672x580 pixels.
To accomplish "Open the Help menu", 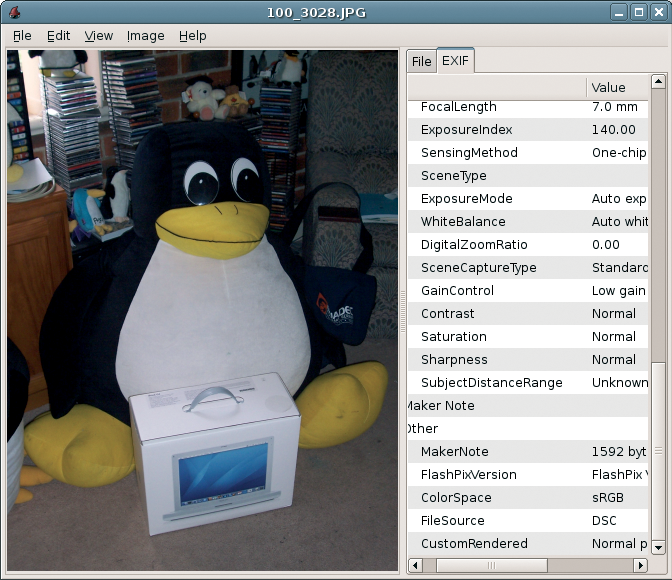I will coord(192,36).
